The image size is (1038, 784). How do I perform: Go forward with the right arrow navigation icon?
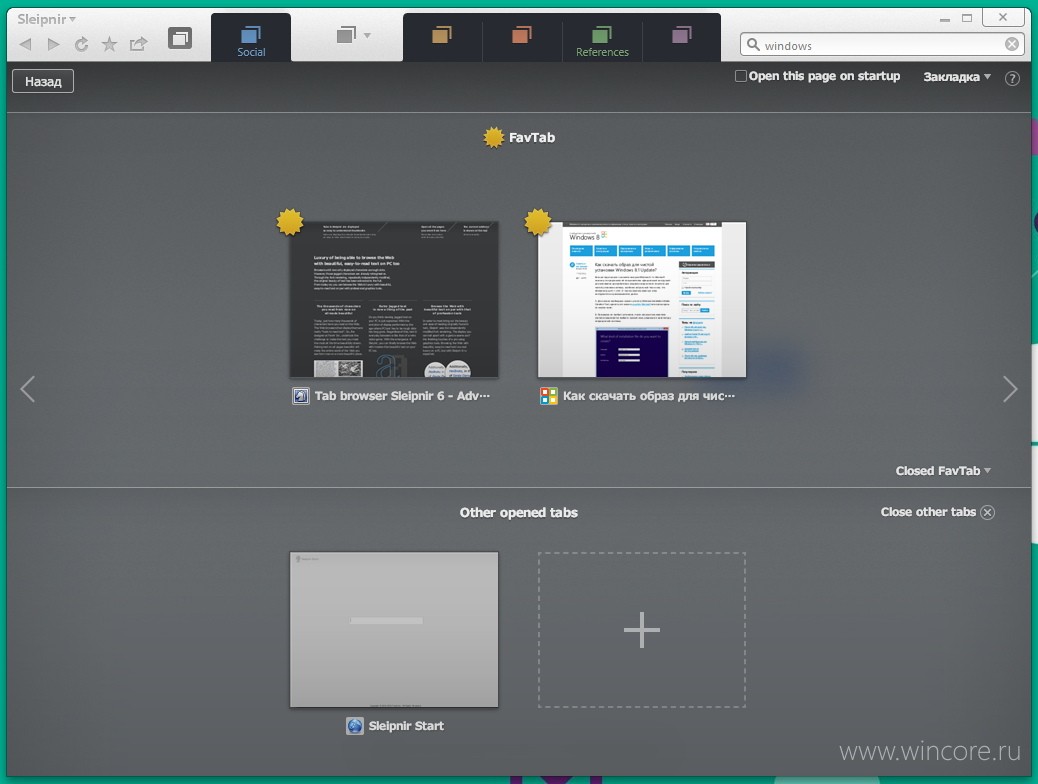pyautogui.click(x=54, y=44)
